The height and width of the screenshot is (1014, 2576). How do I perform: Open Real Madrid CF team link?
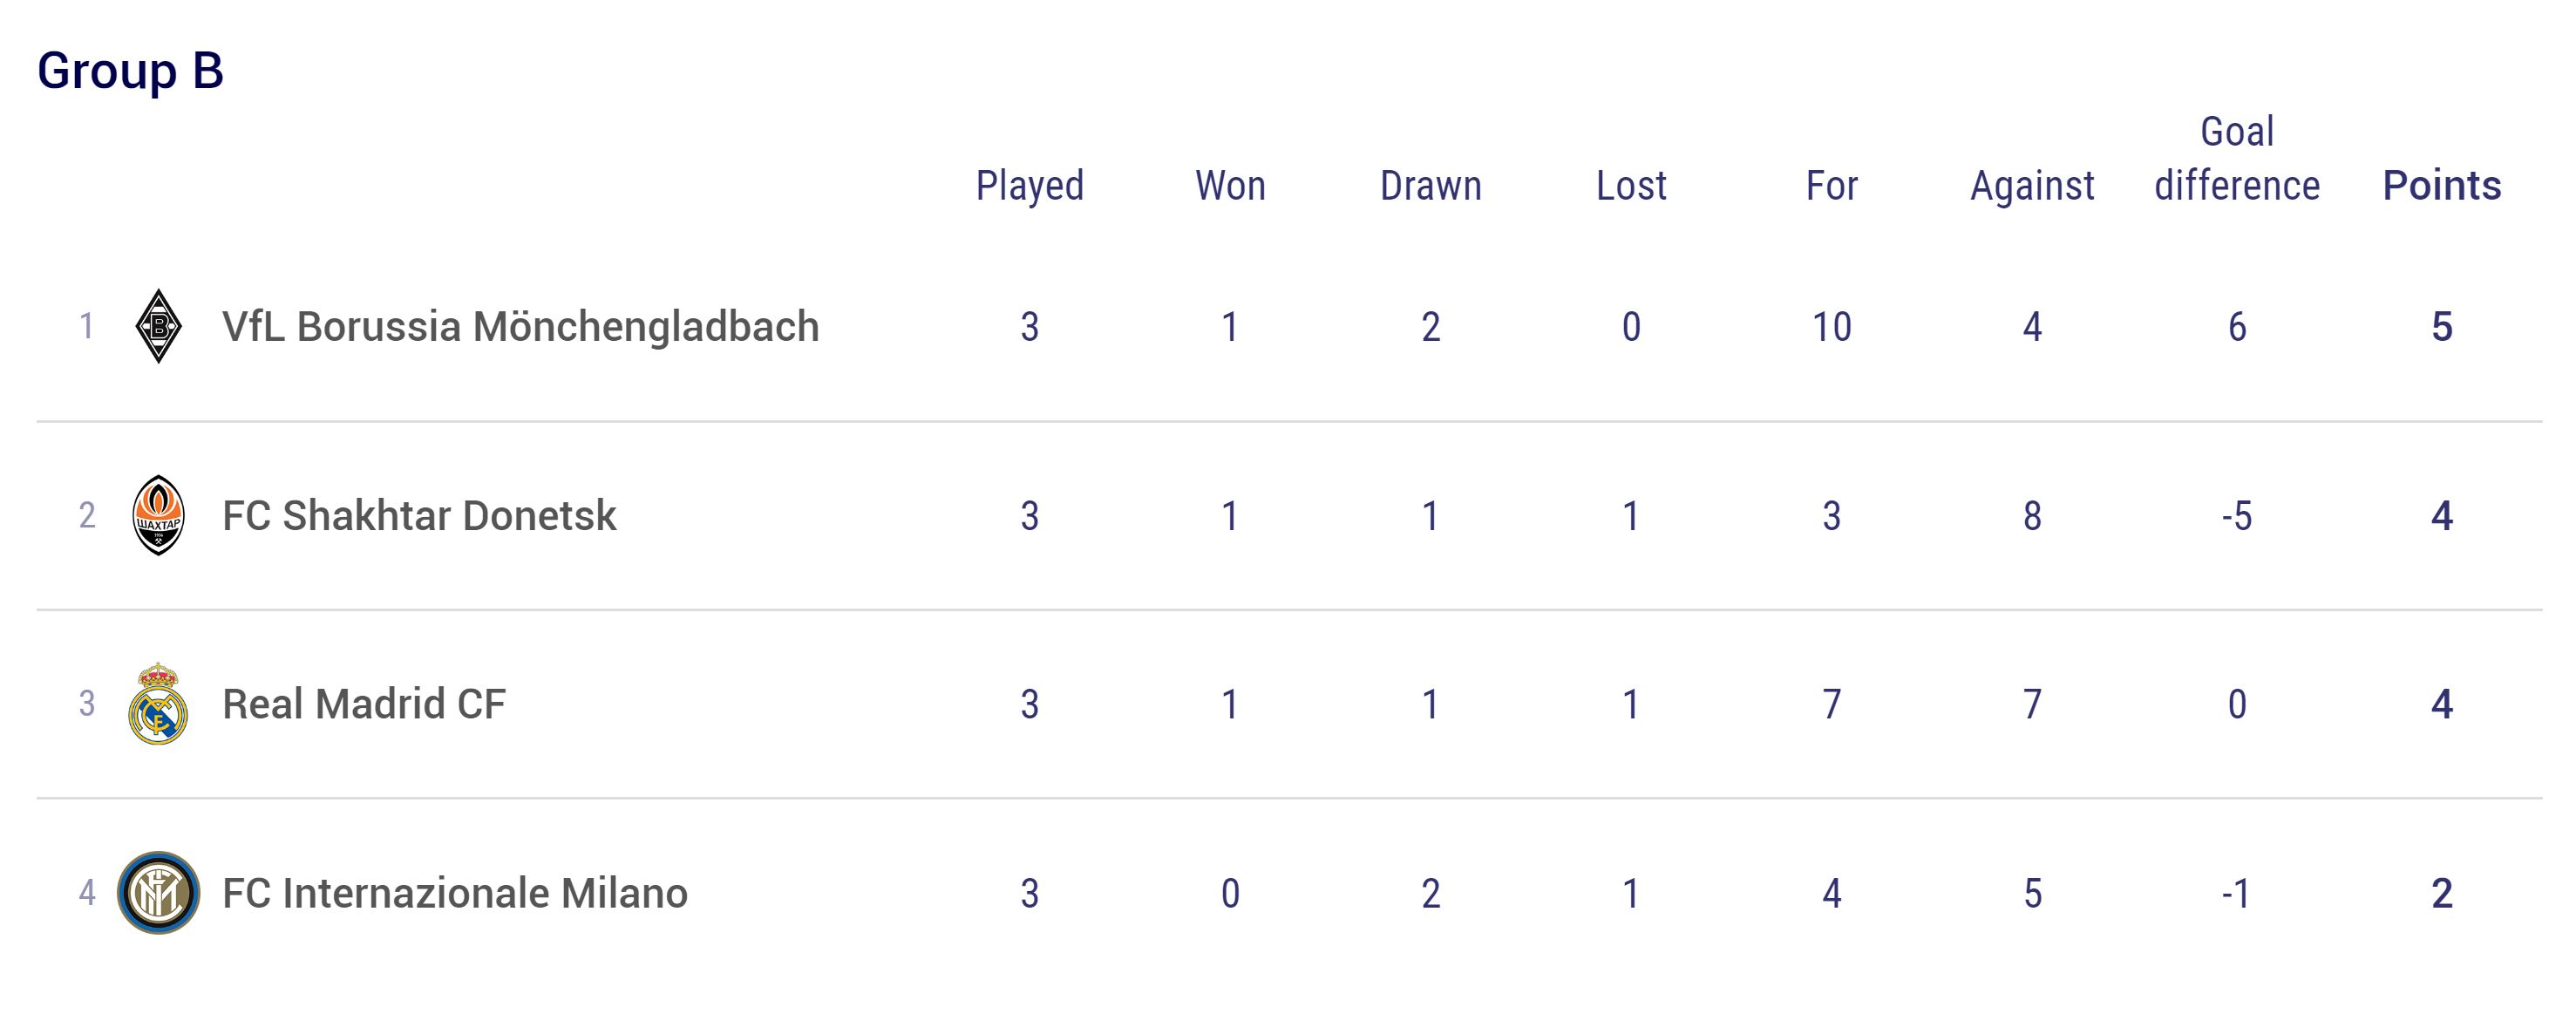[364, 704]
